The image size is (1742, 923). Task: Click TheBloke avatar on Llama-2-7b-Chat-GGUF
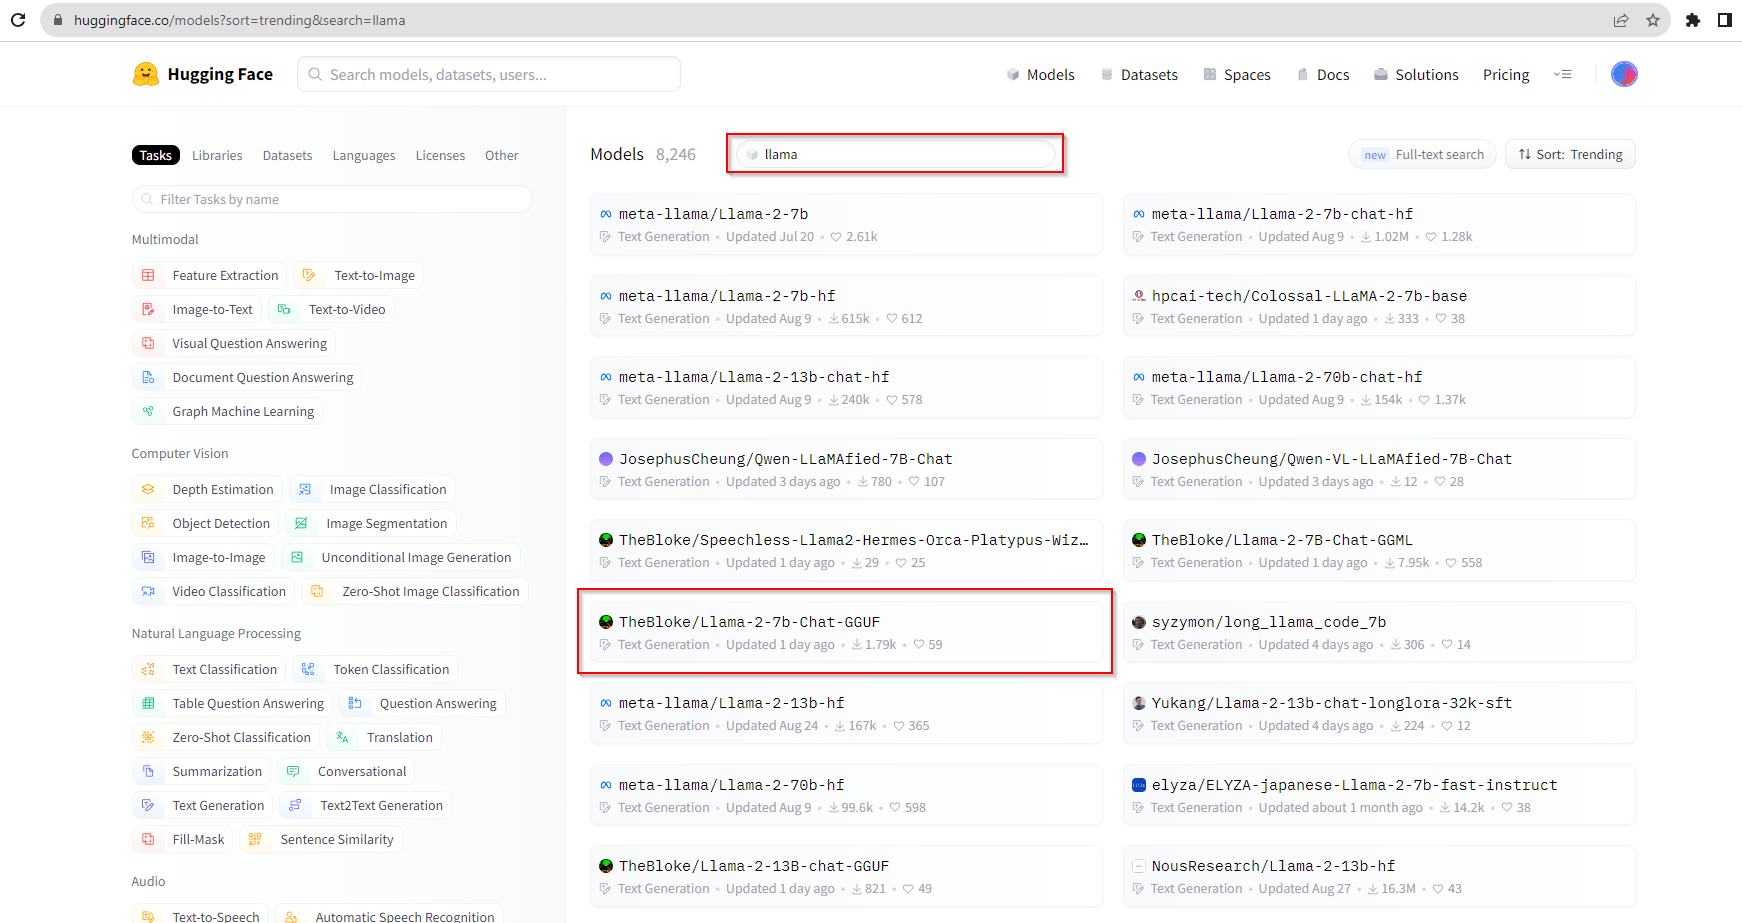click(x=606, y=622)
